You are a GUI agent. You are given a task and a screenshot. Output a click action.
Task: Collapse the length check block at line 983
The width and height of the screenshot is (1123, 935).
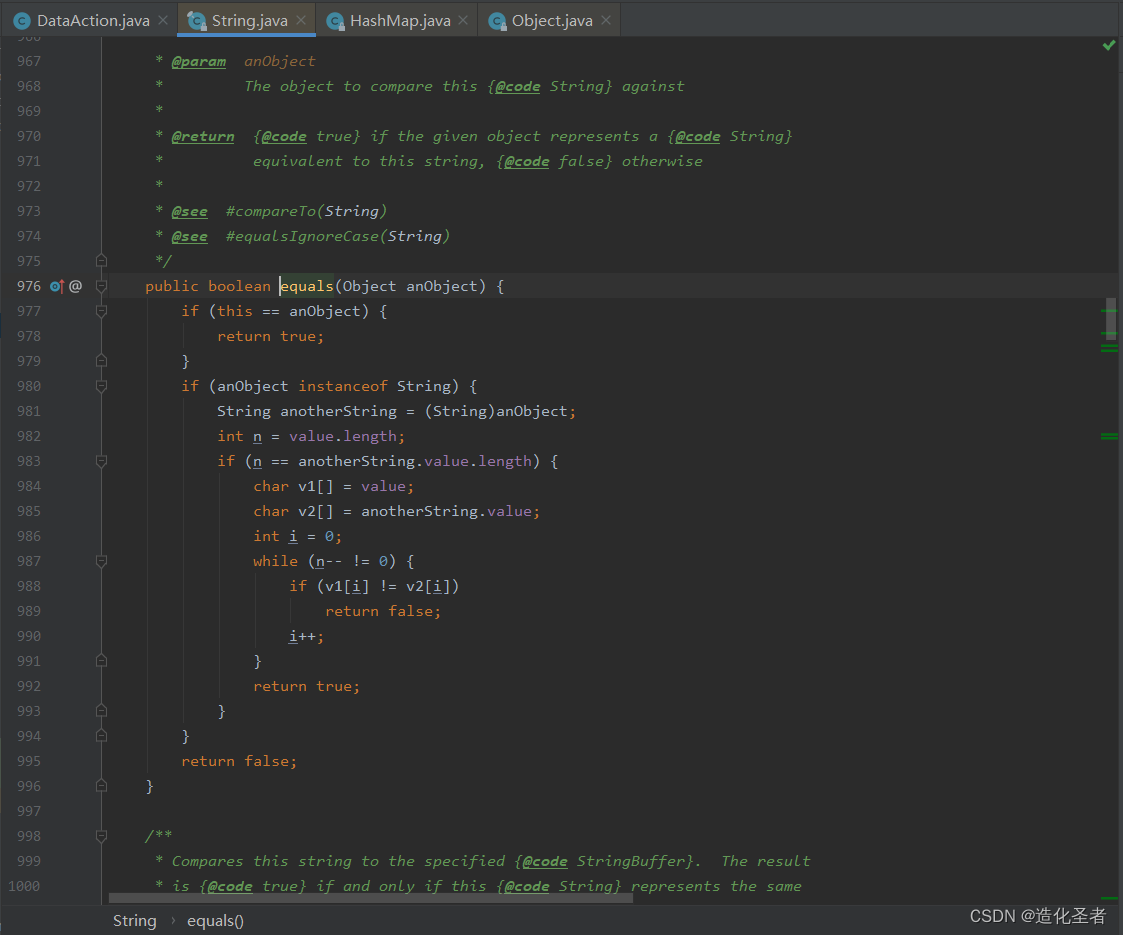(102, 461)
